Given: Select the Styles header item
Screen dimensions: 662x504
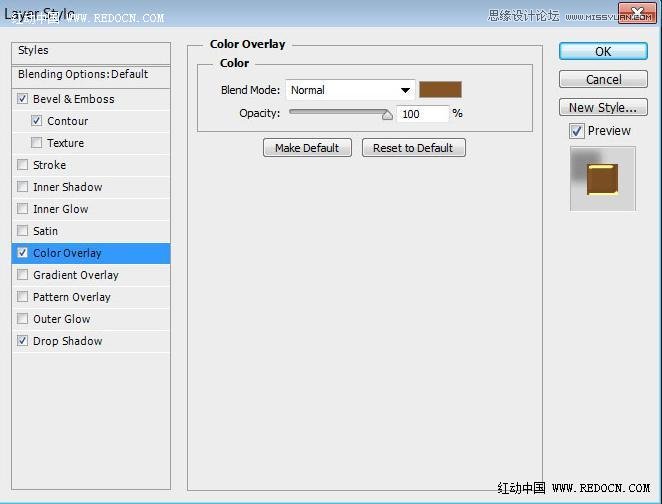Looking at the screenshot, I should [33, 50].
